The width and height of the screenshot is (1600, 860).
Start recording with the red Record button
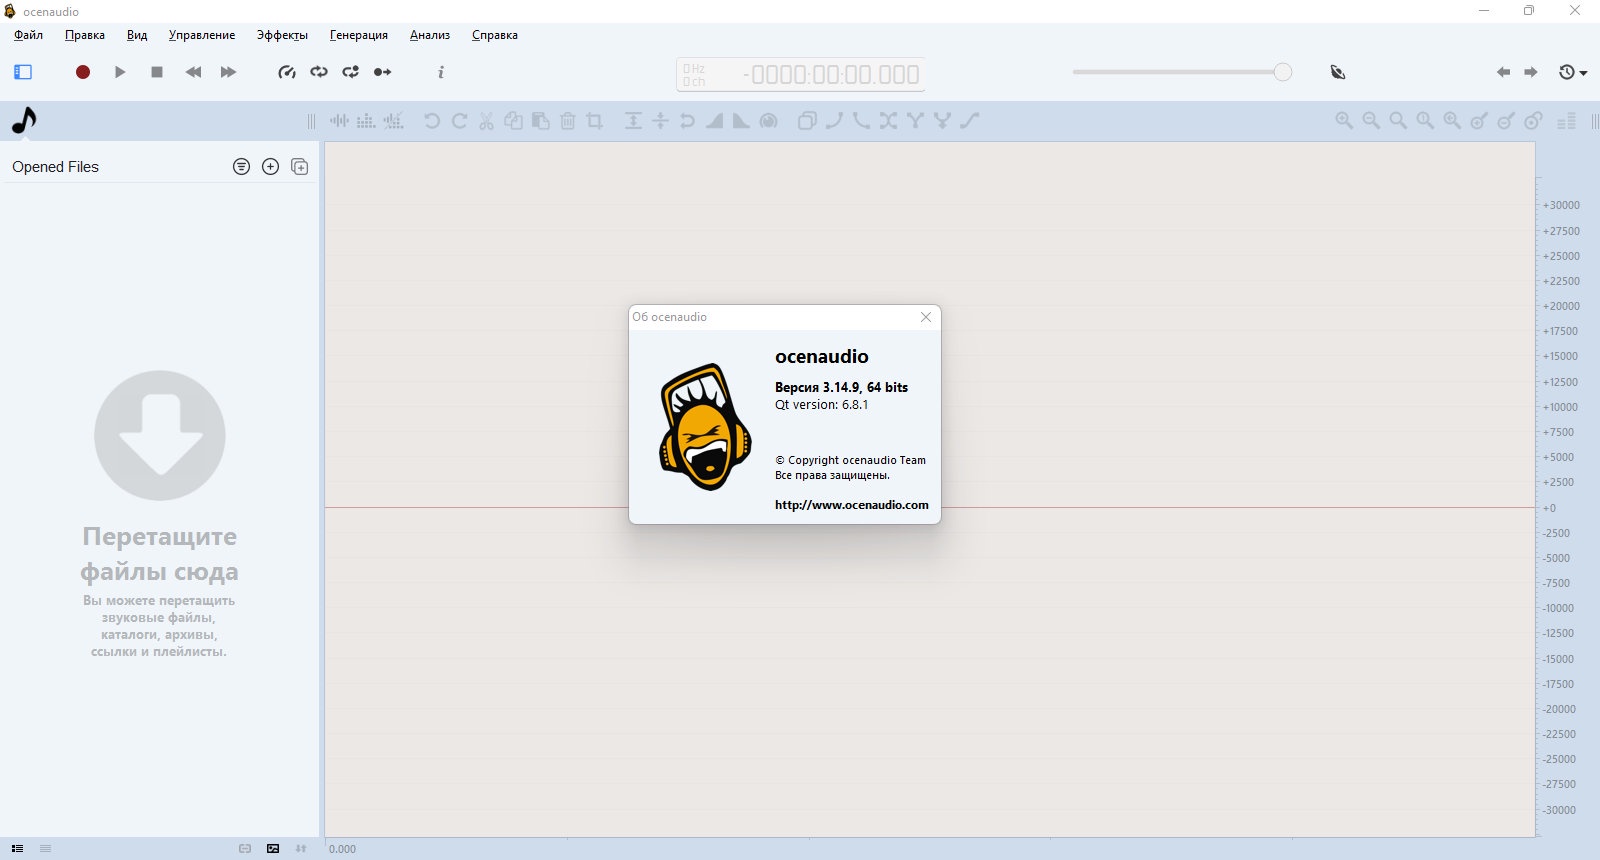pos(83,72)
